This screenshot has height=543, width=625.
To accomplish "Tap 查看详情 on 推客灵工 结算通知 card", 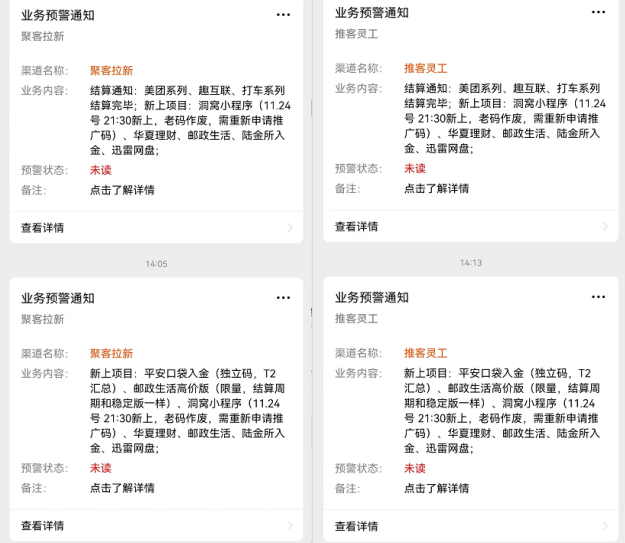I will (x=357, y=227).
